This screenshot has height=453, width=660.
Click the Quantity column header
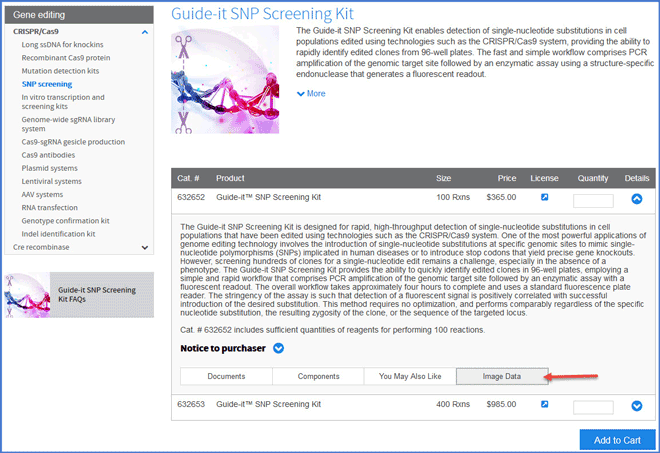(x=593, y=178)
